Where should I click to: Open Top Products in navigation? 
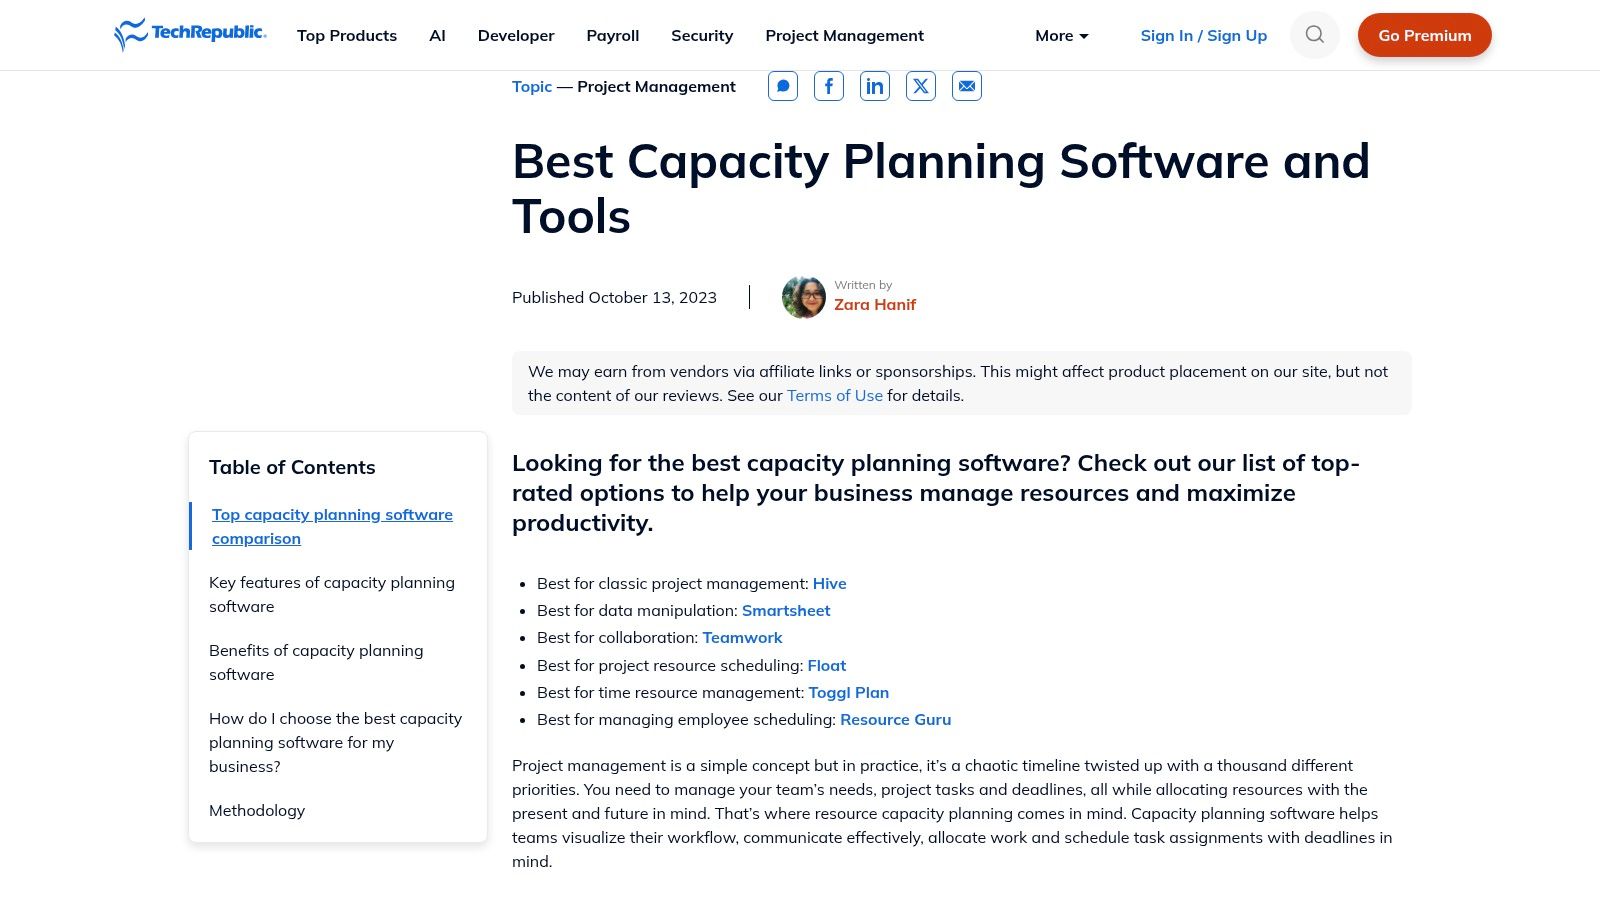347,35
